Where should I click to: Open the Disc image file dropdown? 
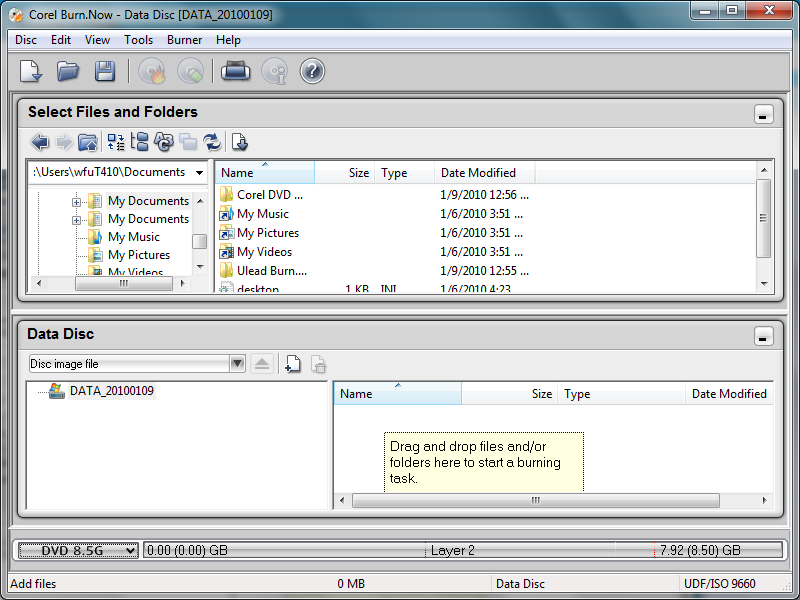point(237,364)
